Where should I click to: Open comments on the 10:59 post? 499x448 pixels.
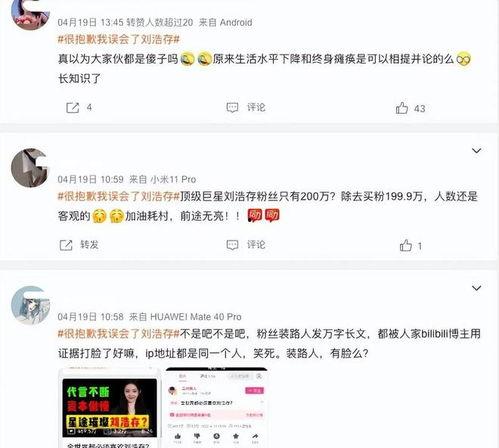tap(246, 245)
